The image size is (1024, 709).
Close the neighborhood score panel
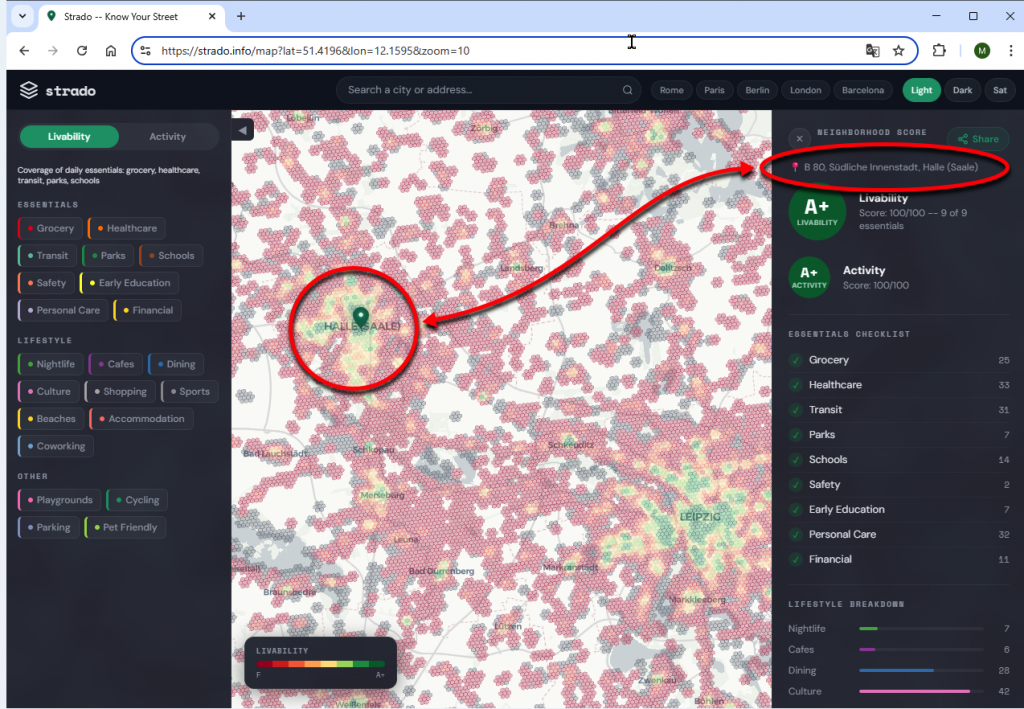(799, 139)
